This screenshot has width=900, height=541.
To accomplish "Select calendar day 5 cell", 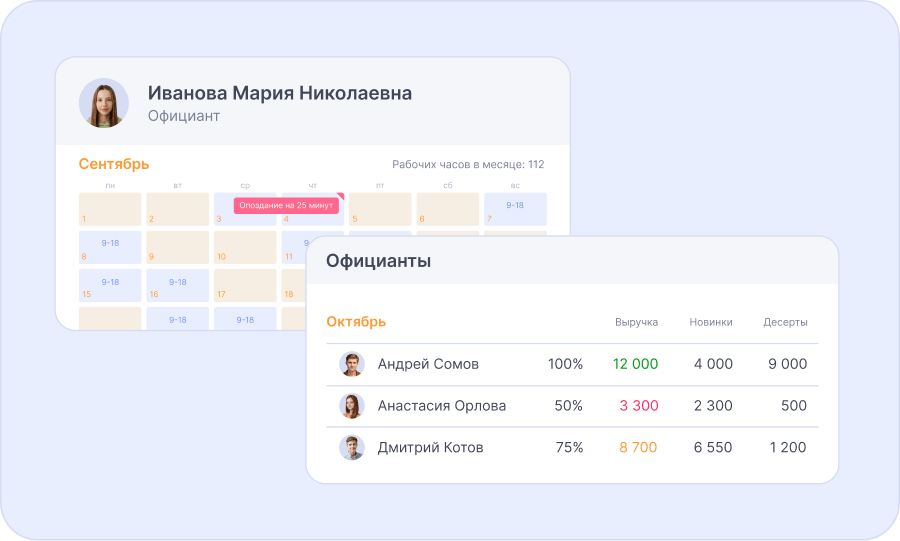I will [380, 209].
